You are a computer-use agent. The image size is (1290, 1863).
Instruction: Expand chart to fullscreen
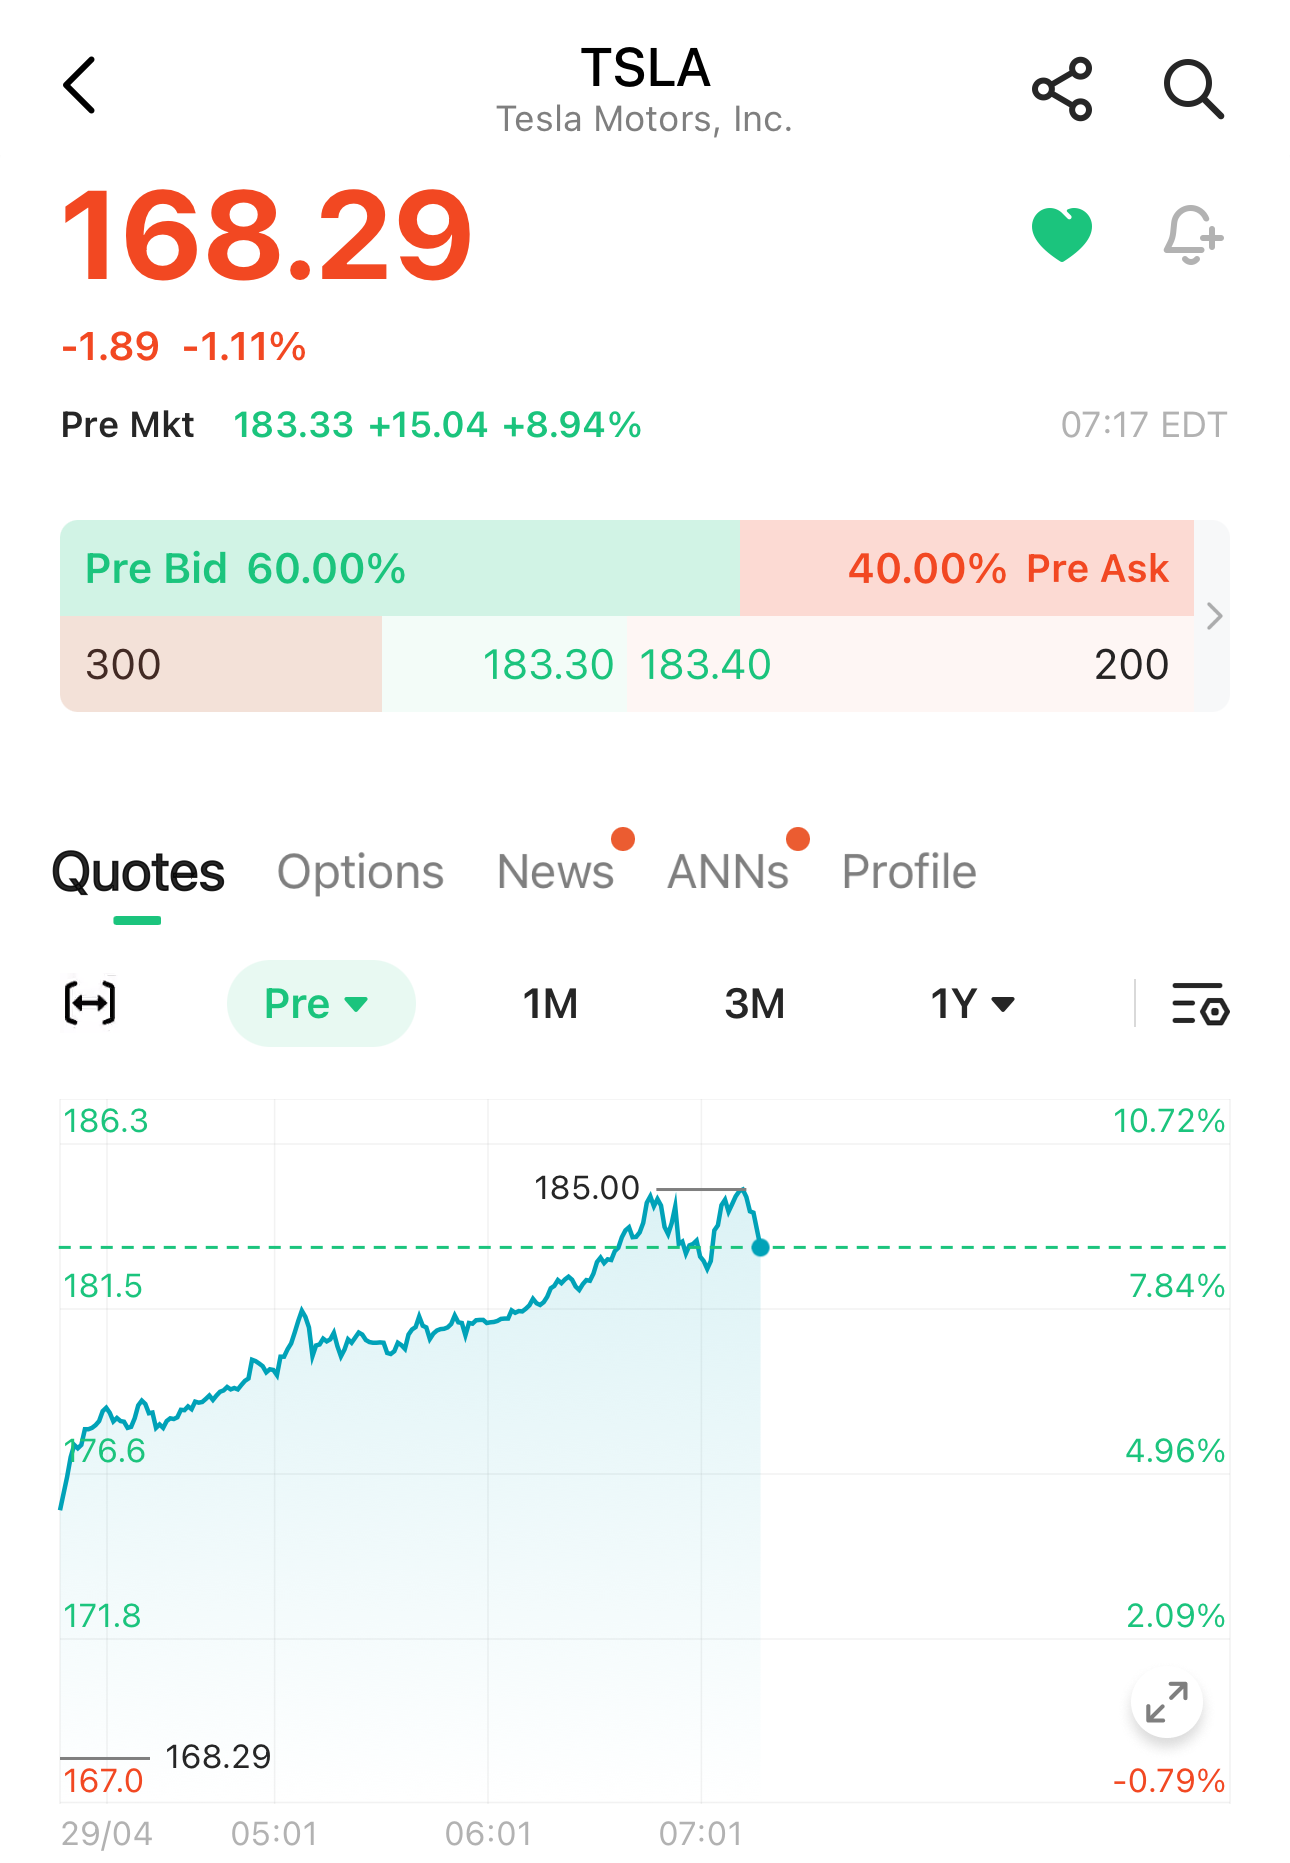point(1166,1702)
